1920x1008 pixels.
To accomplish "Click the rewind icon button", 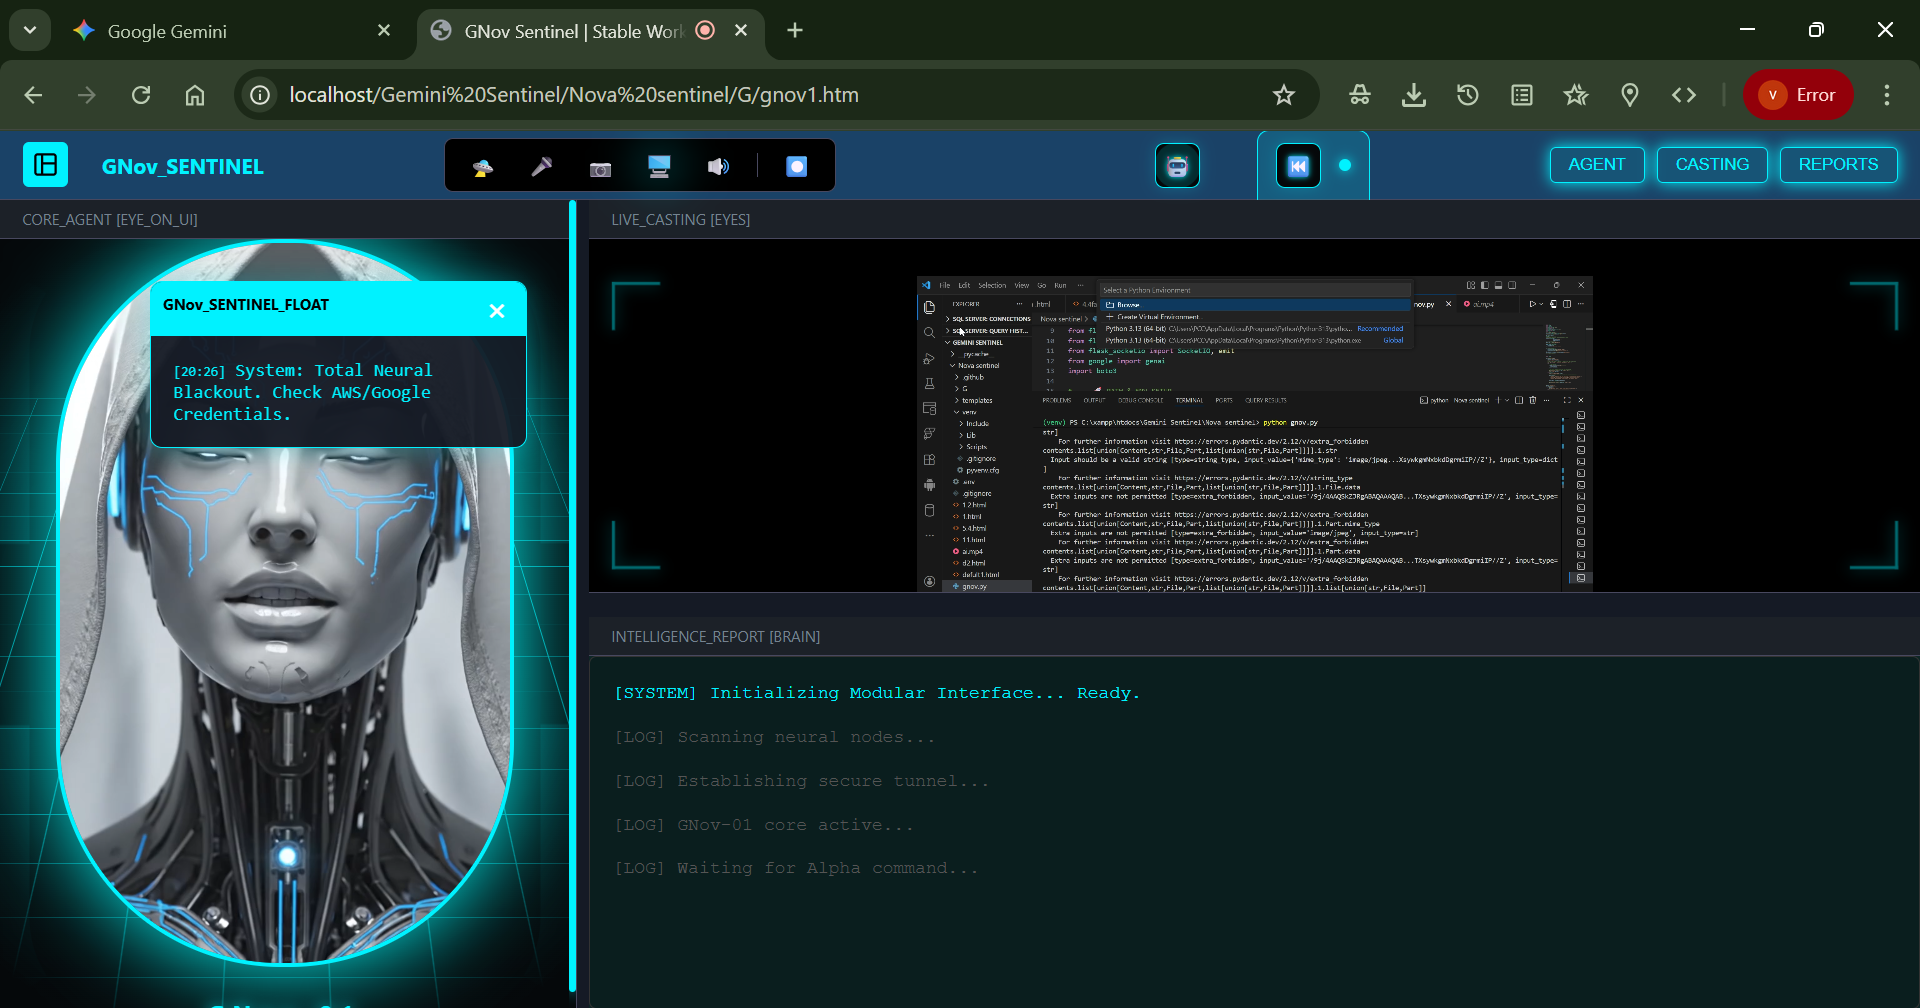I will coord(1298,166).
